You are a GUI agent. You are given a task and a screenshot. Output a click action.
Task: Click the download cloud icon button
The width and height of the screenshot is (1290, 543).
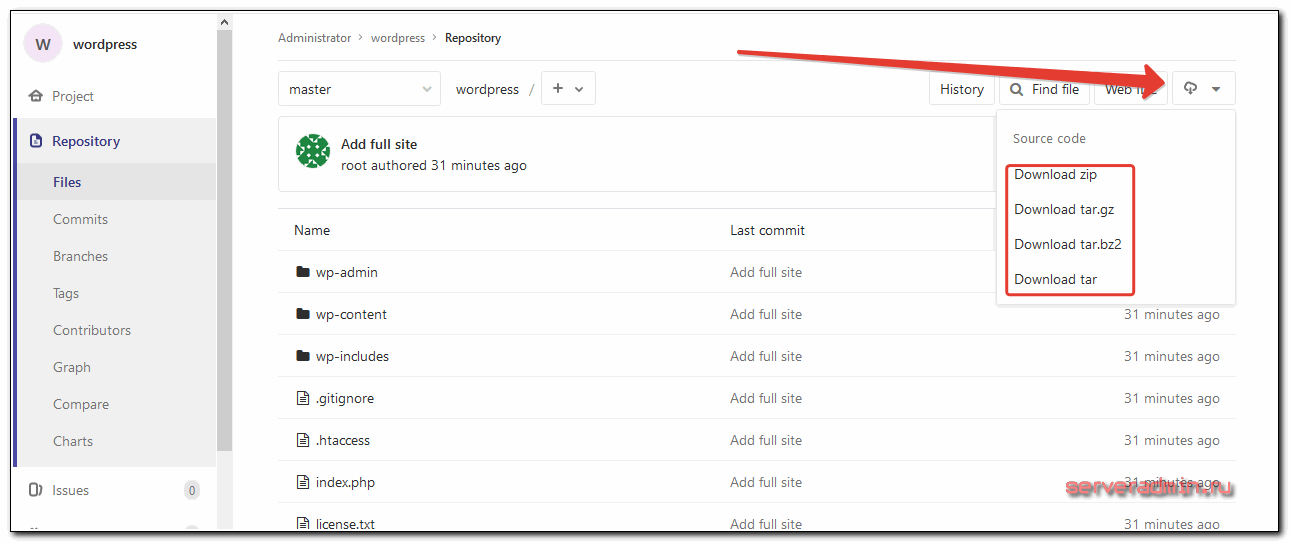1203,89
